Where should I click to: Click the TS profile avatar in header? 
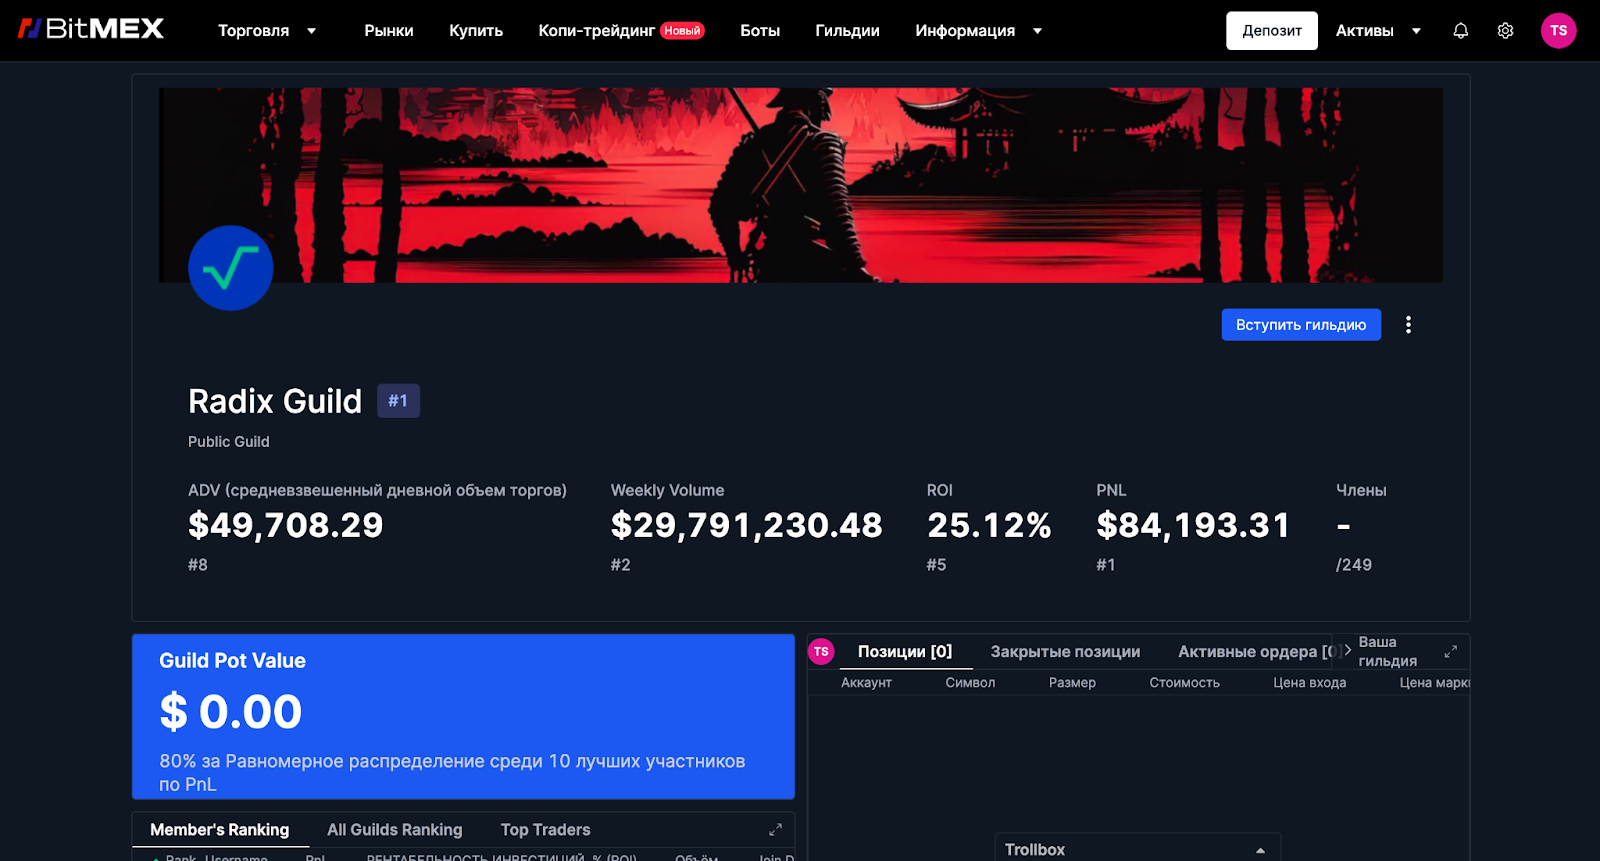click(x=1558, y=31)
